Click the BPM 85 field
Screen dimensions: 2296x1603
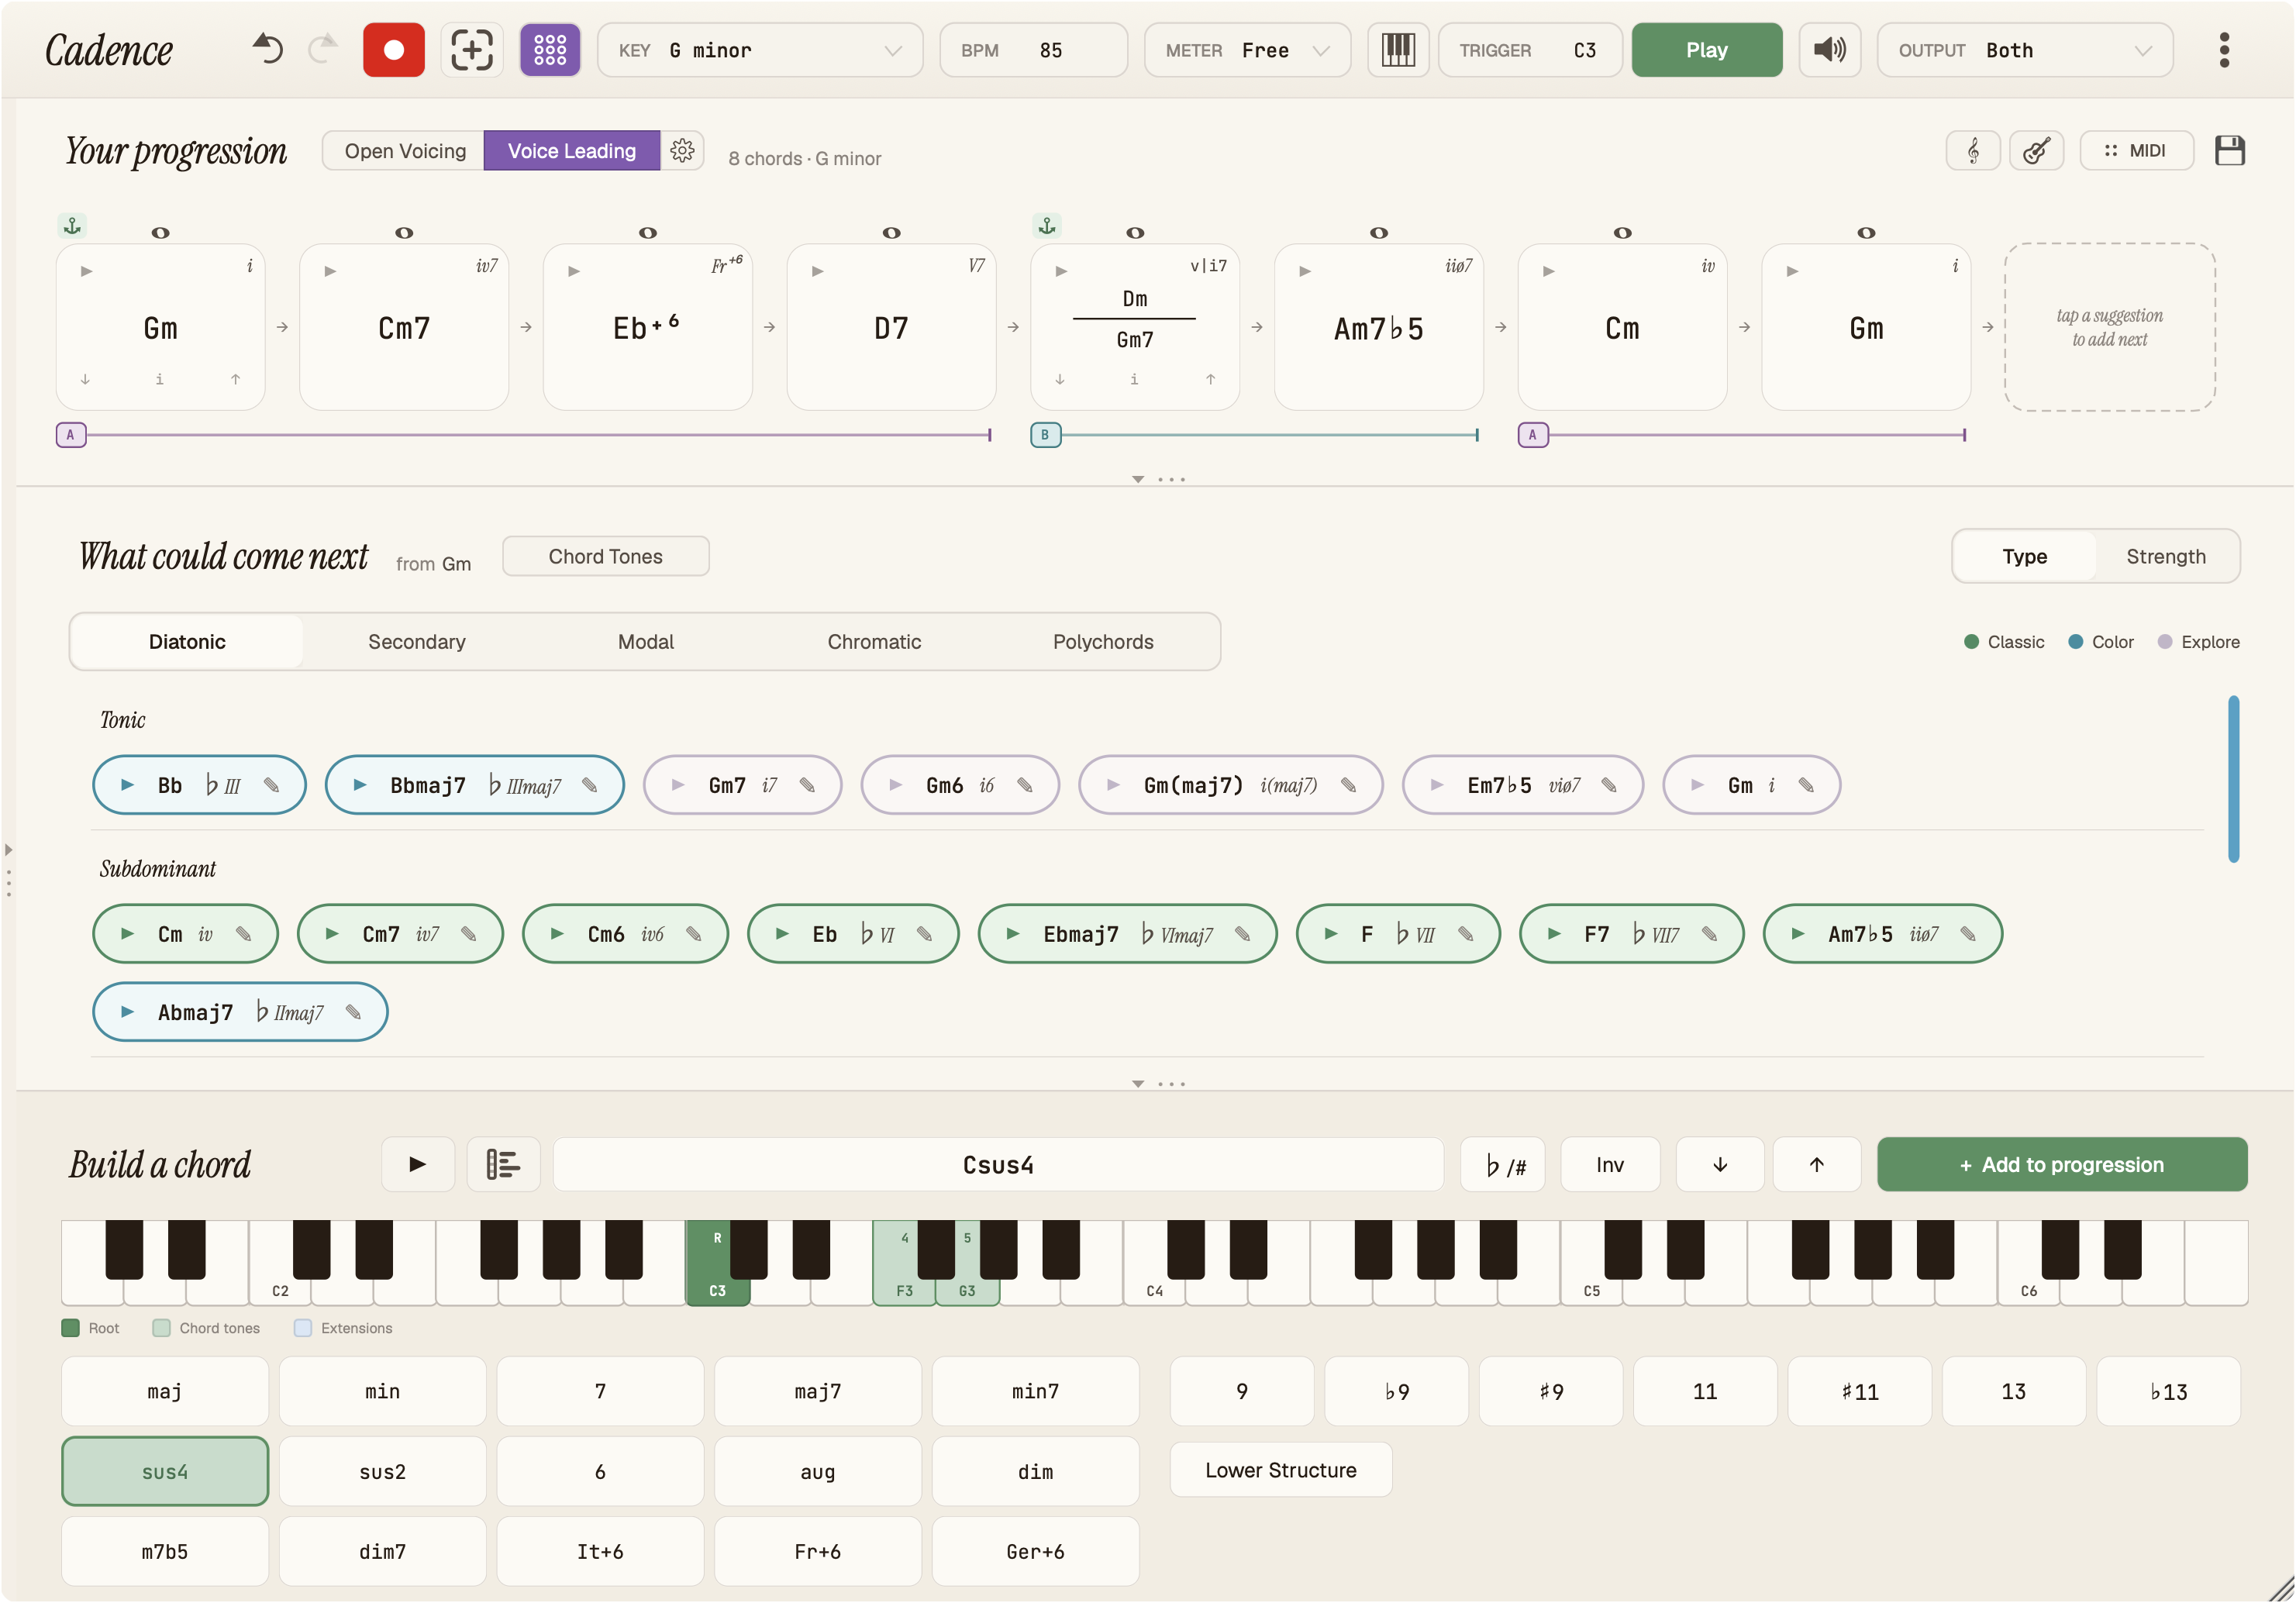pos(1034,50)
